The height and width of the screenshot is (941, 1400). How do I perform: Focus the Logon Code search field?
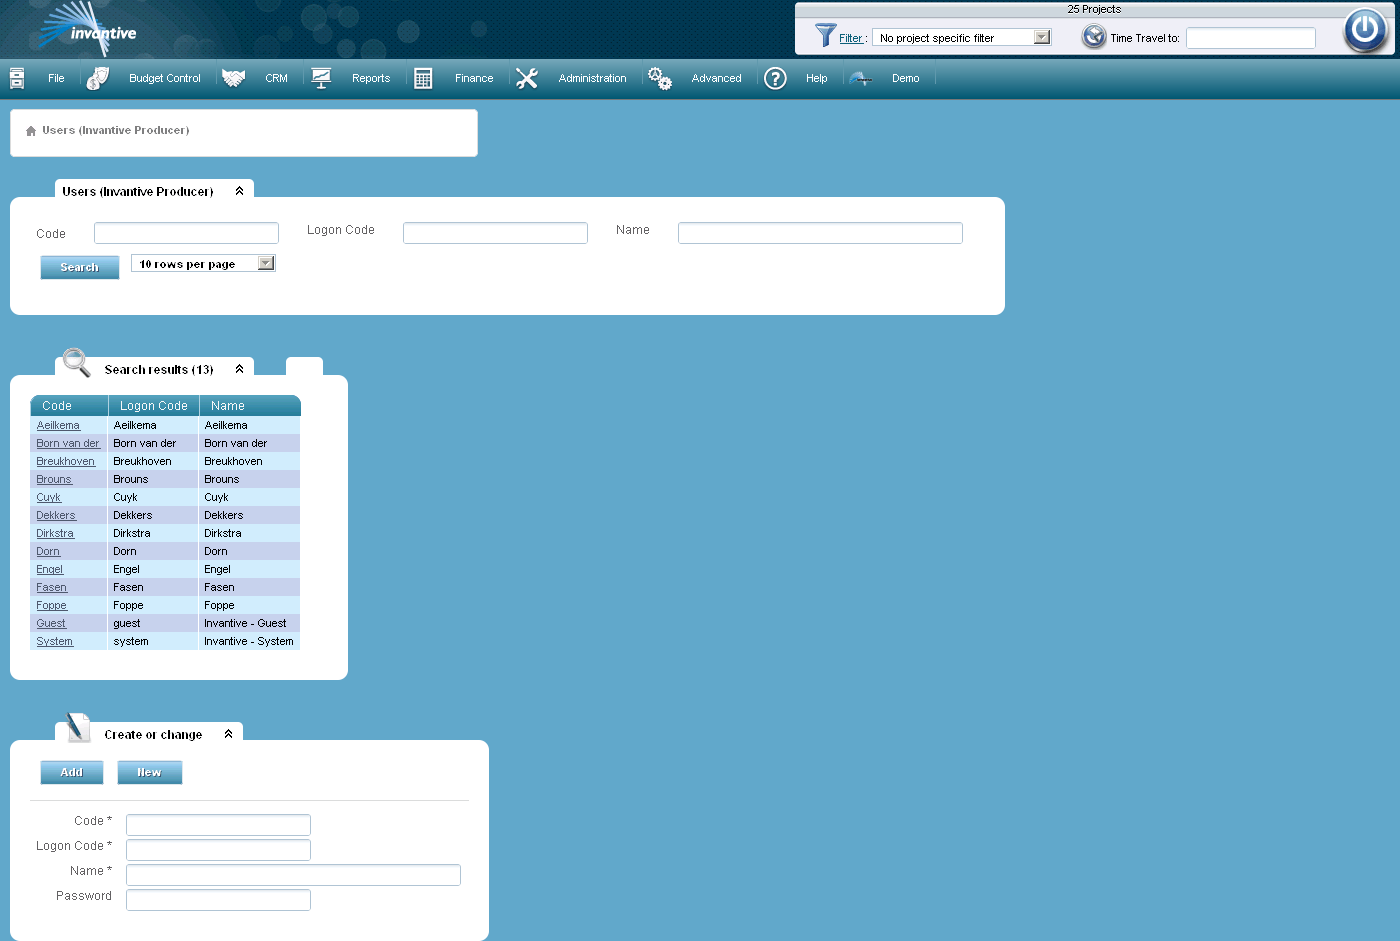pos(495,233)
